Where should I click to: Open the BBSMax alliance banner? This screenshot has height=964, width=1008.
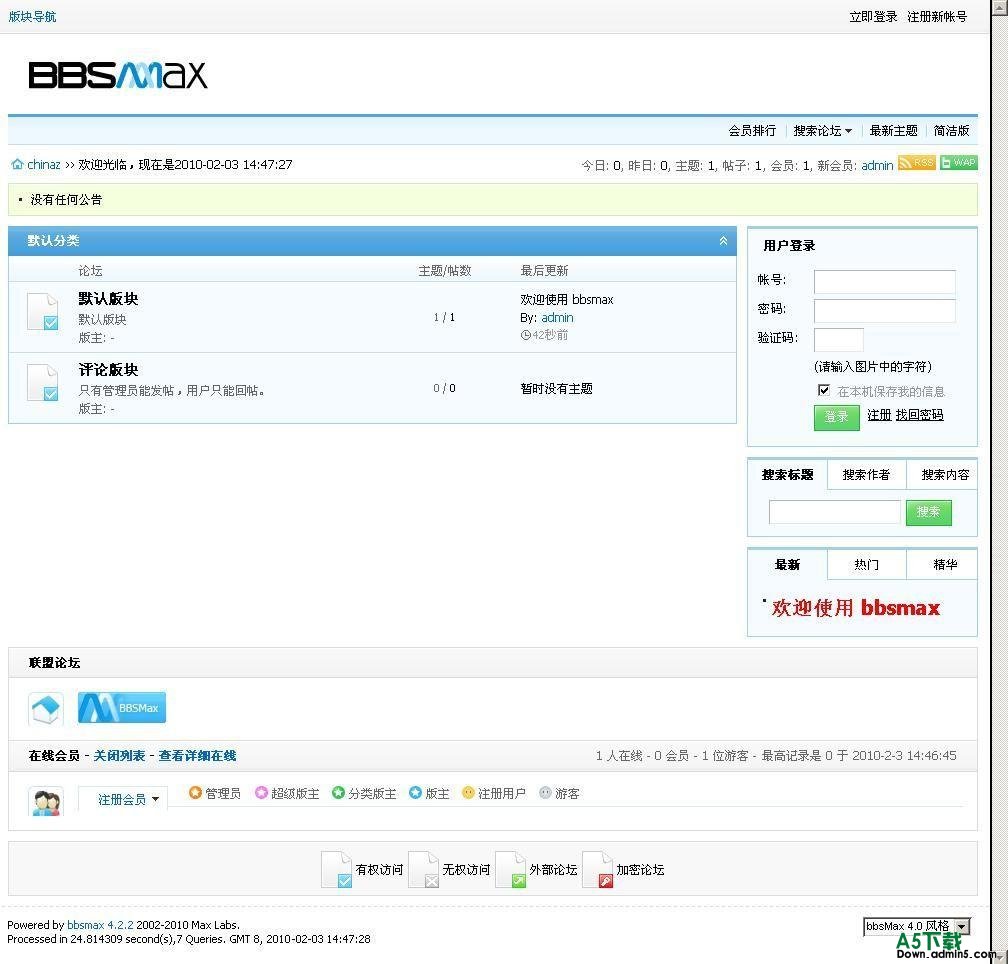pos(122,708)
